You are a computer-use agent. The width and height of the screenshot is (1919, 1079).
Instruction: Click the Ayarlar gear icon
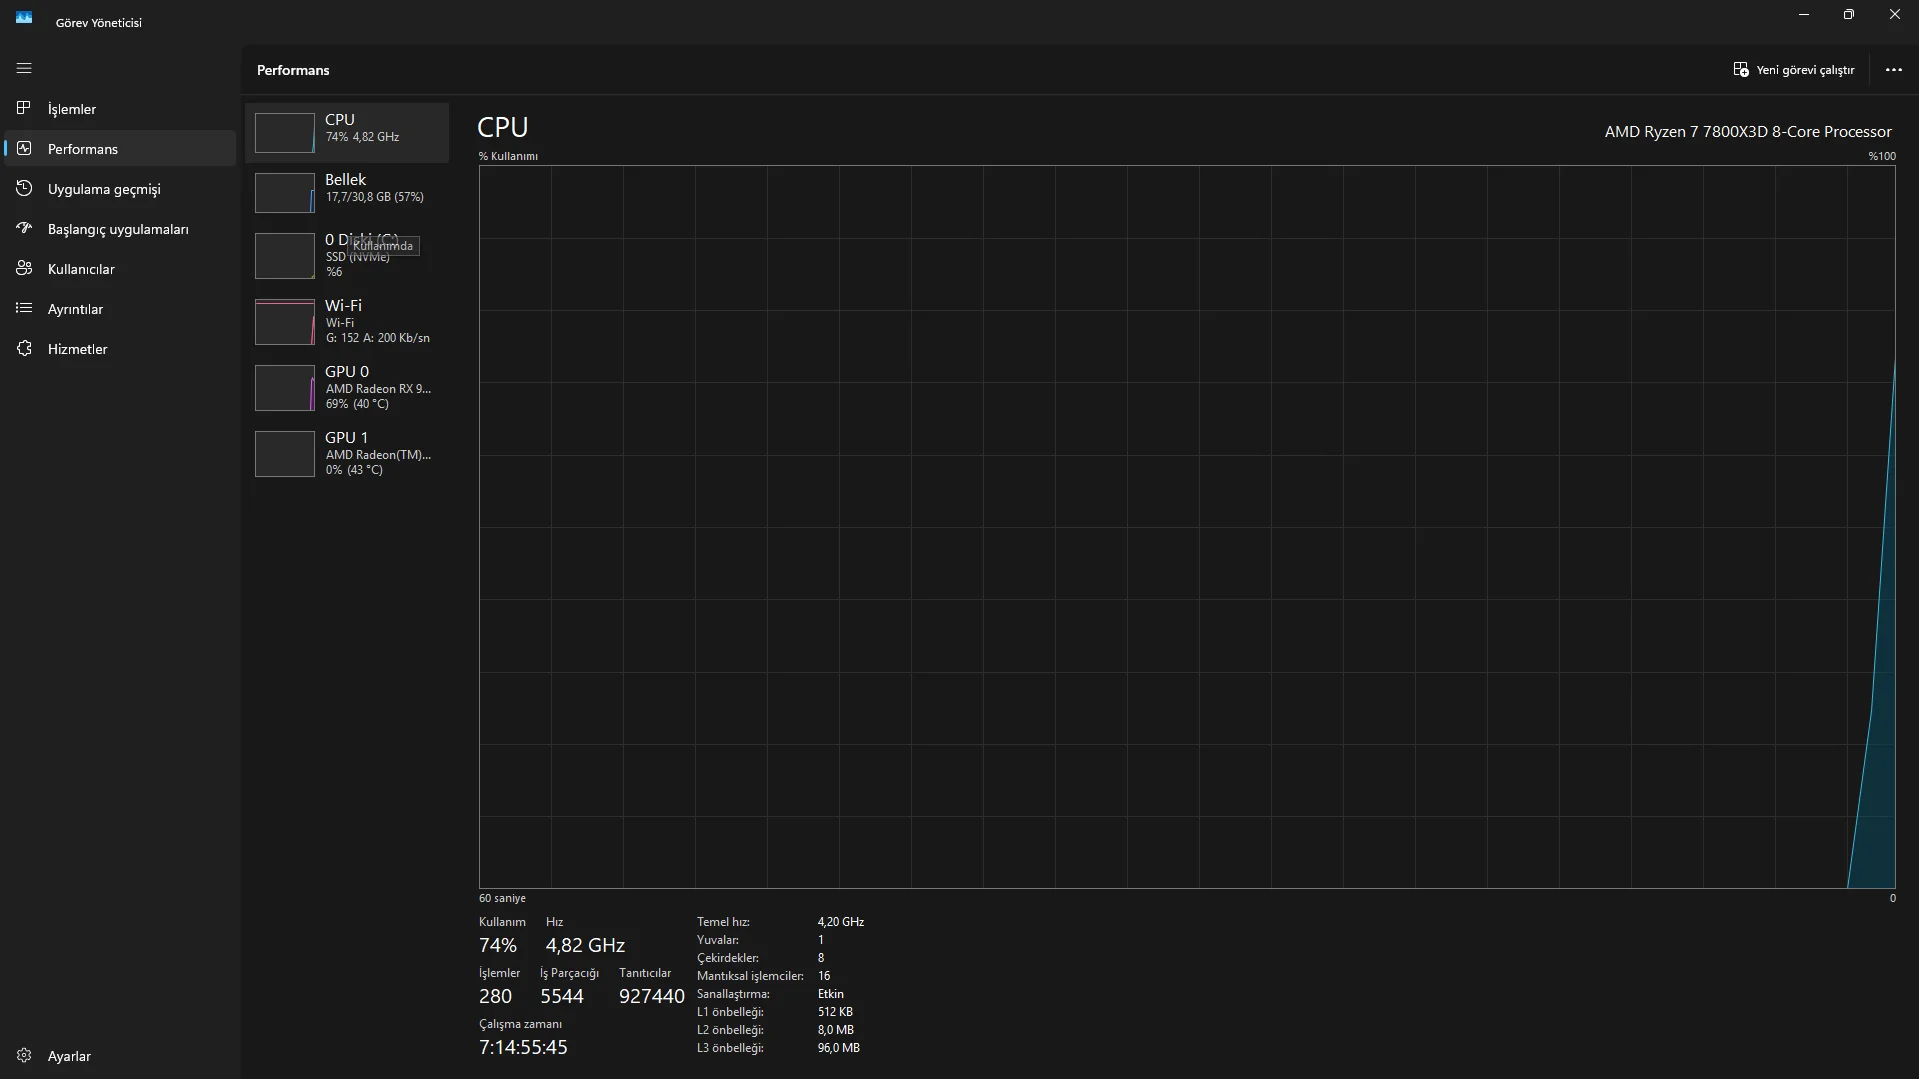coord(24,1055)
